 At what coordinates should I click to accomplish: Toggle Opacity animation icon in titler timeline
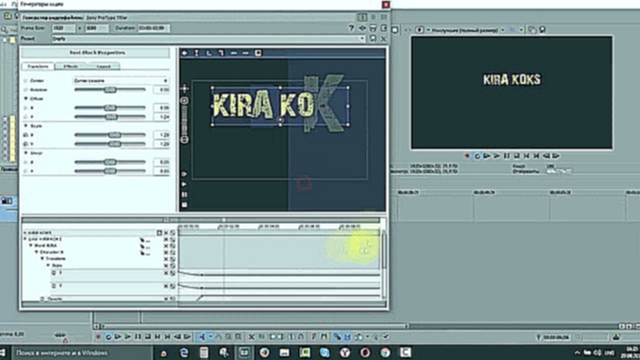(x=42, y=299)
